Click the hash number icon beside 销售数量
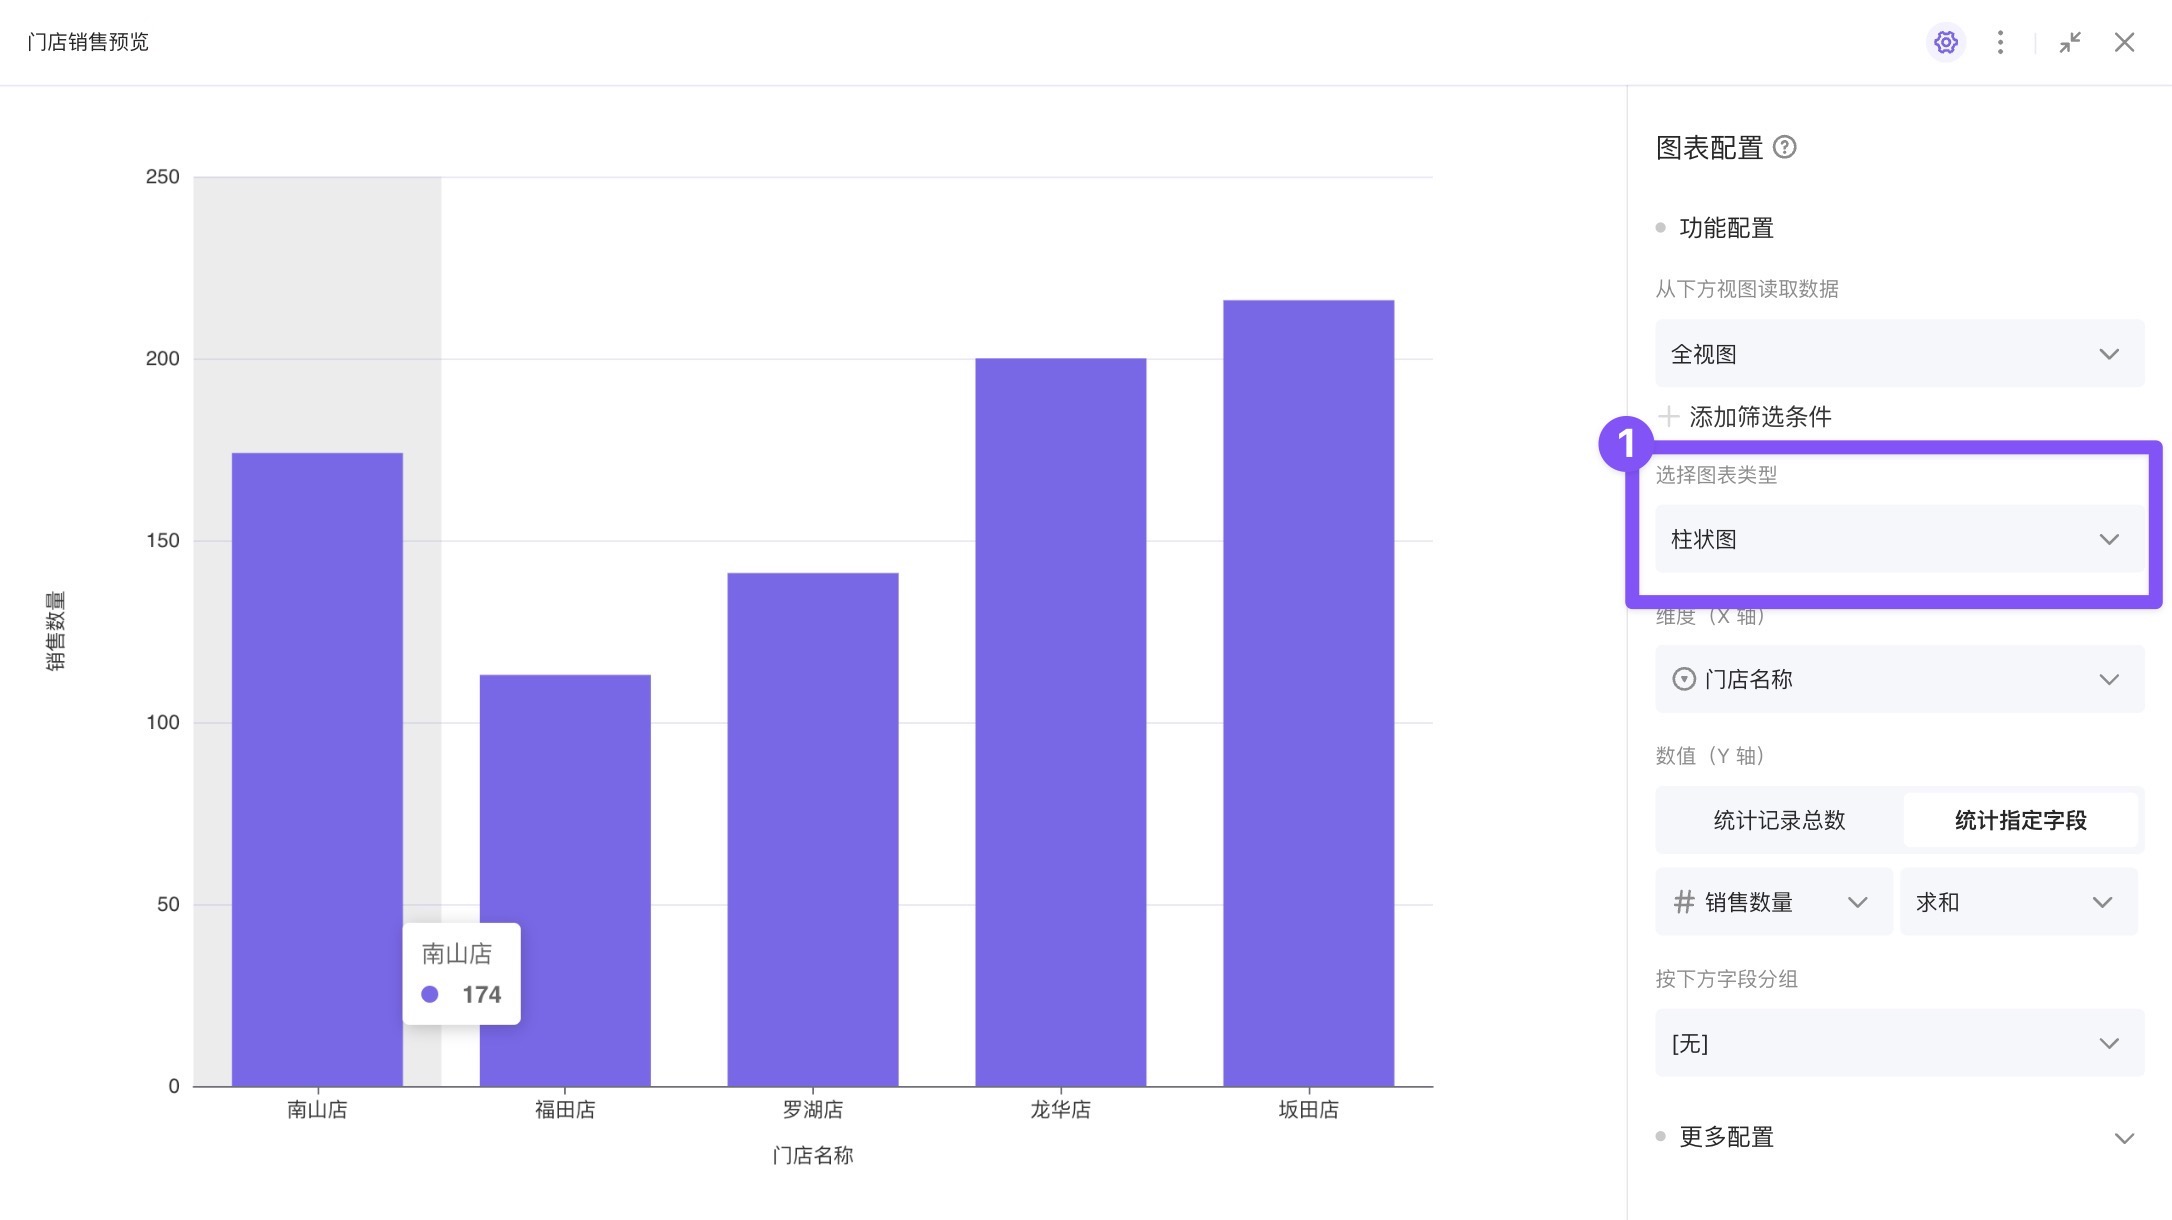The image size is (2172, 1220). coord(1684,902)
